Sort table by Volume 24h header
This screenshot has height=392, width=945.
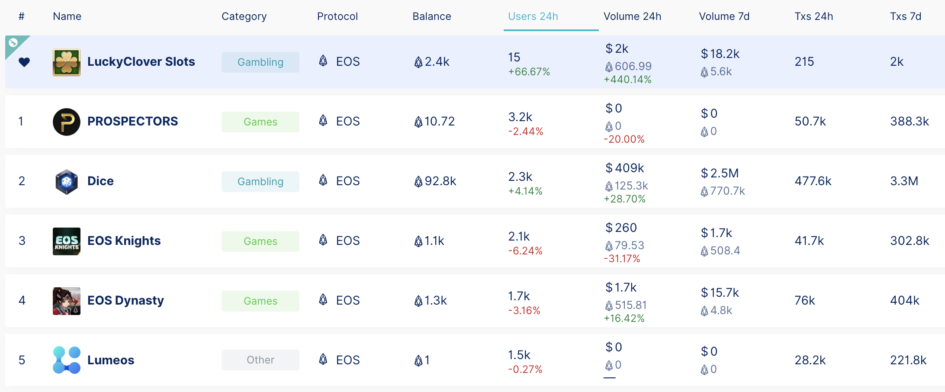click(632, 16)
